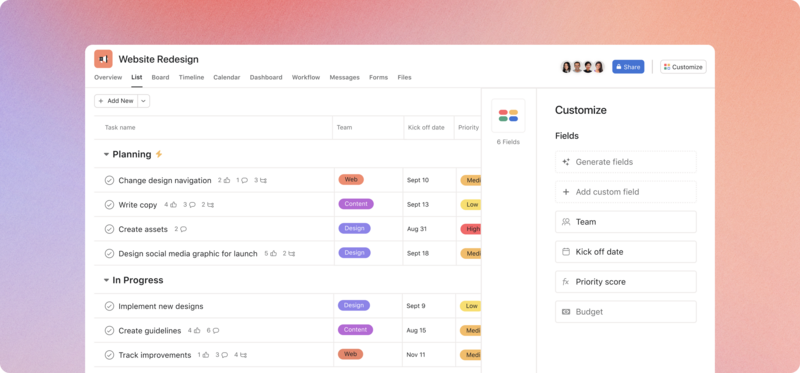This screenshot has width=800, height=373.
Task: Click the calendar icon for Kick off date
Action: pyautogui.click(x=566, y=252)
